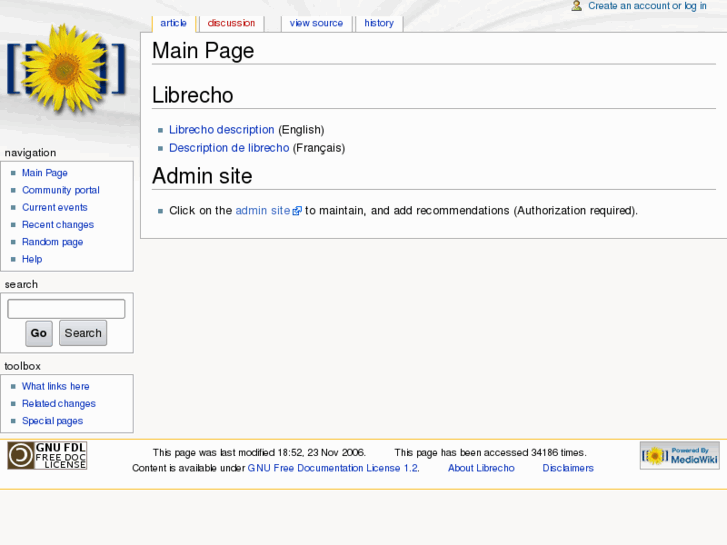Click external link icon after admin site
The width and height of the screenshot is (727, 545).
click(297, 211)
